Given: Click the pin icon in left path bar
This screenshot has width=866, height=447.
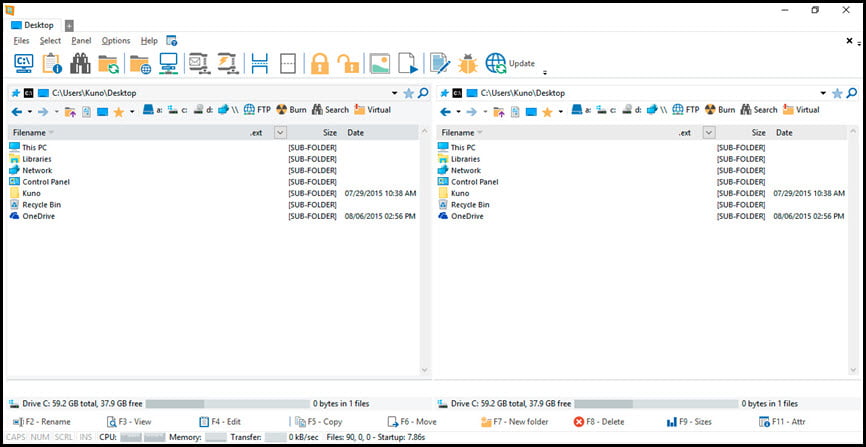Looking at the screenshot, I should coord(15,93).
